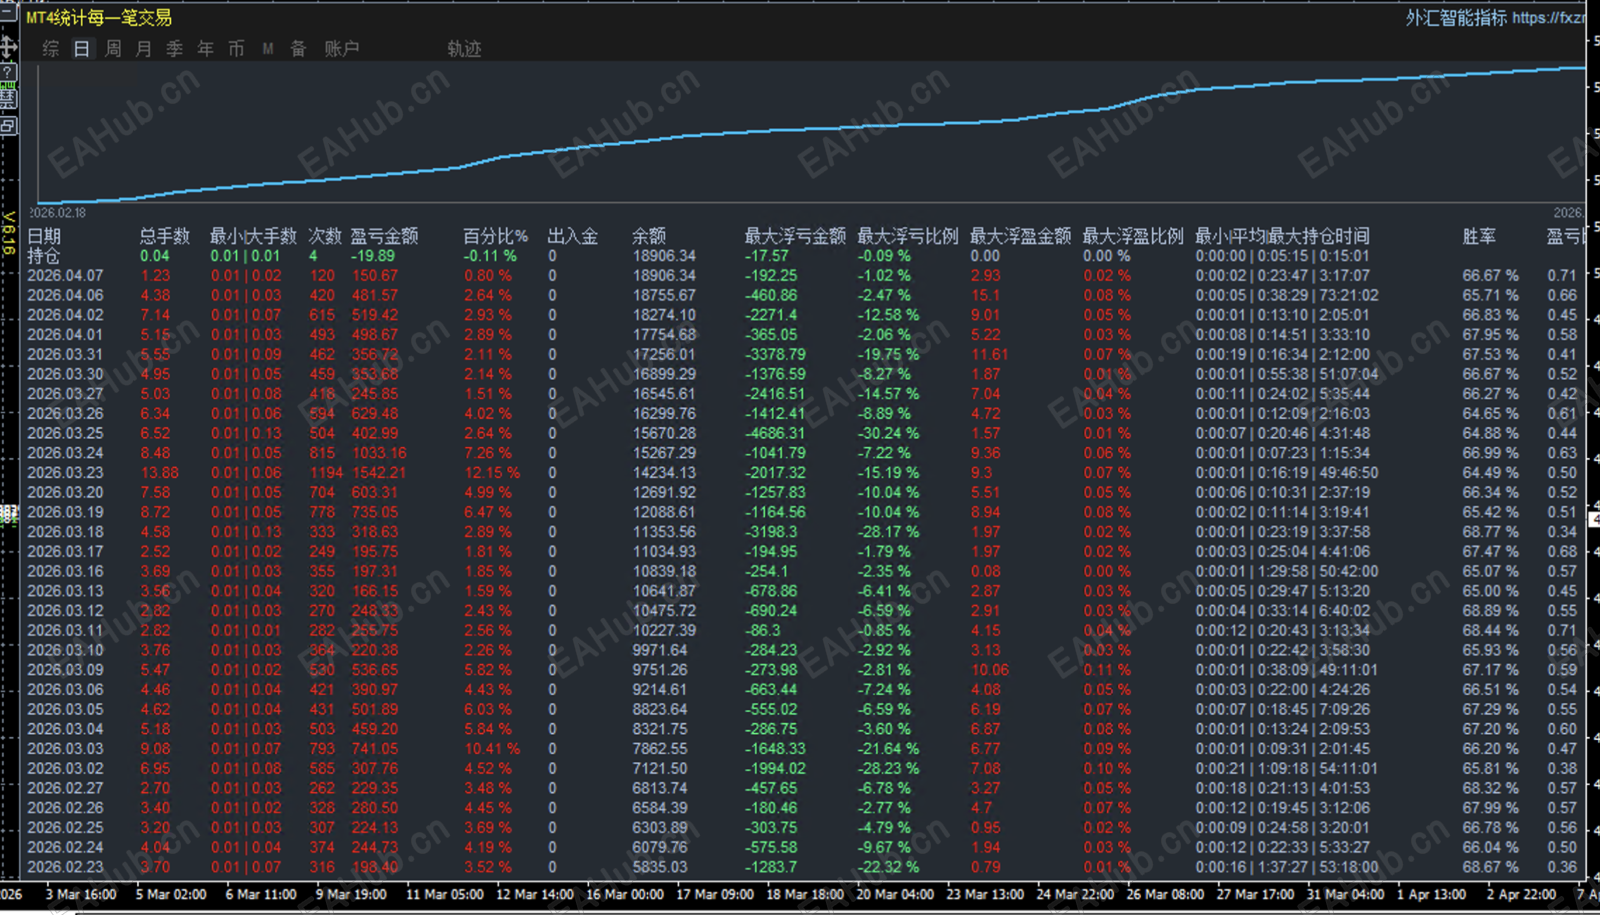
Task: Open the 轨迹 track tab
Action: point(464,49)
